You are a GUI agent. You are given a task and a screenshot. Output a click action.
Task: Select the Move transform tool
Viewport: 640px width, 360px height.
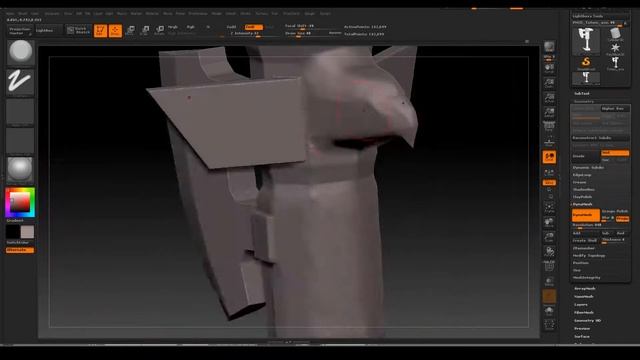(130, 31)
